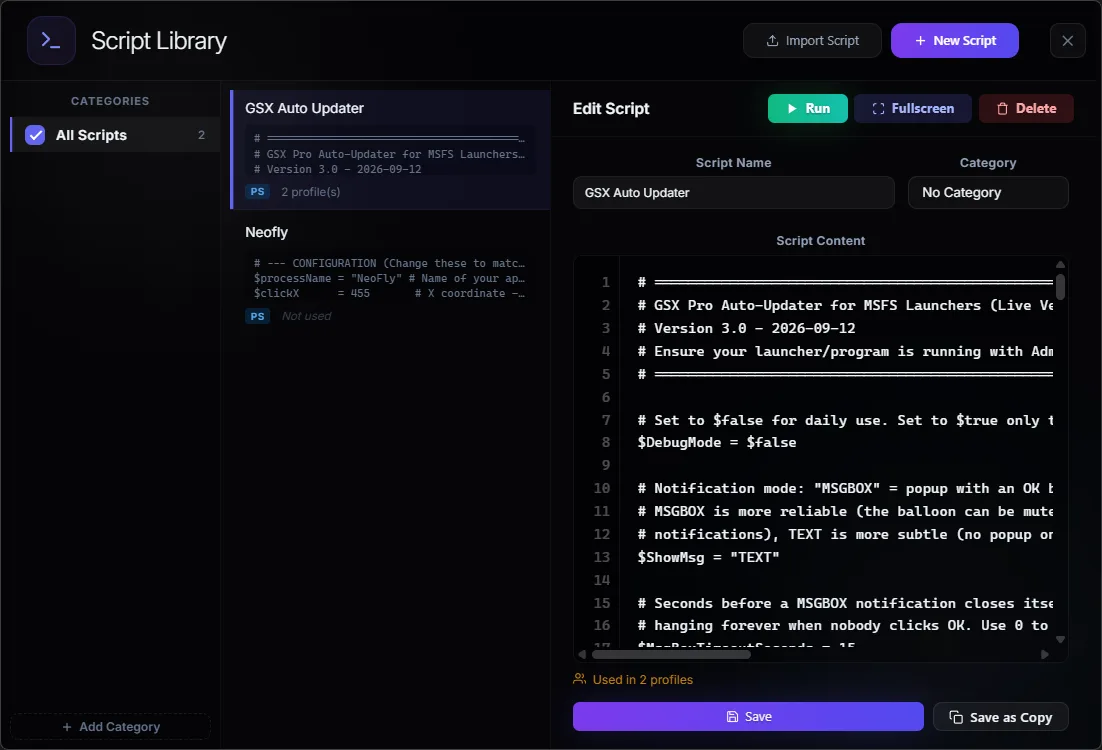Open the Neofly script entry
1102x750 pixels.
[x=390, y=274]
